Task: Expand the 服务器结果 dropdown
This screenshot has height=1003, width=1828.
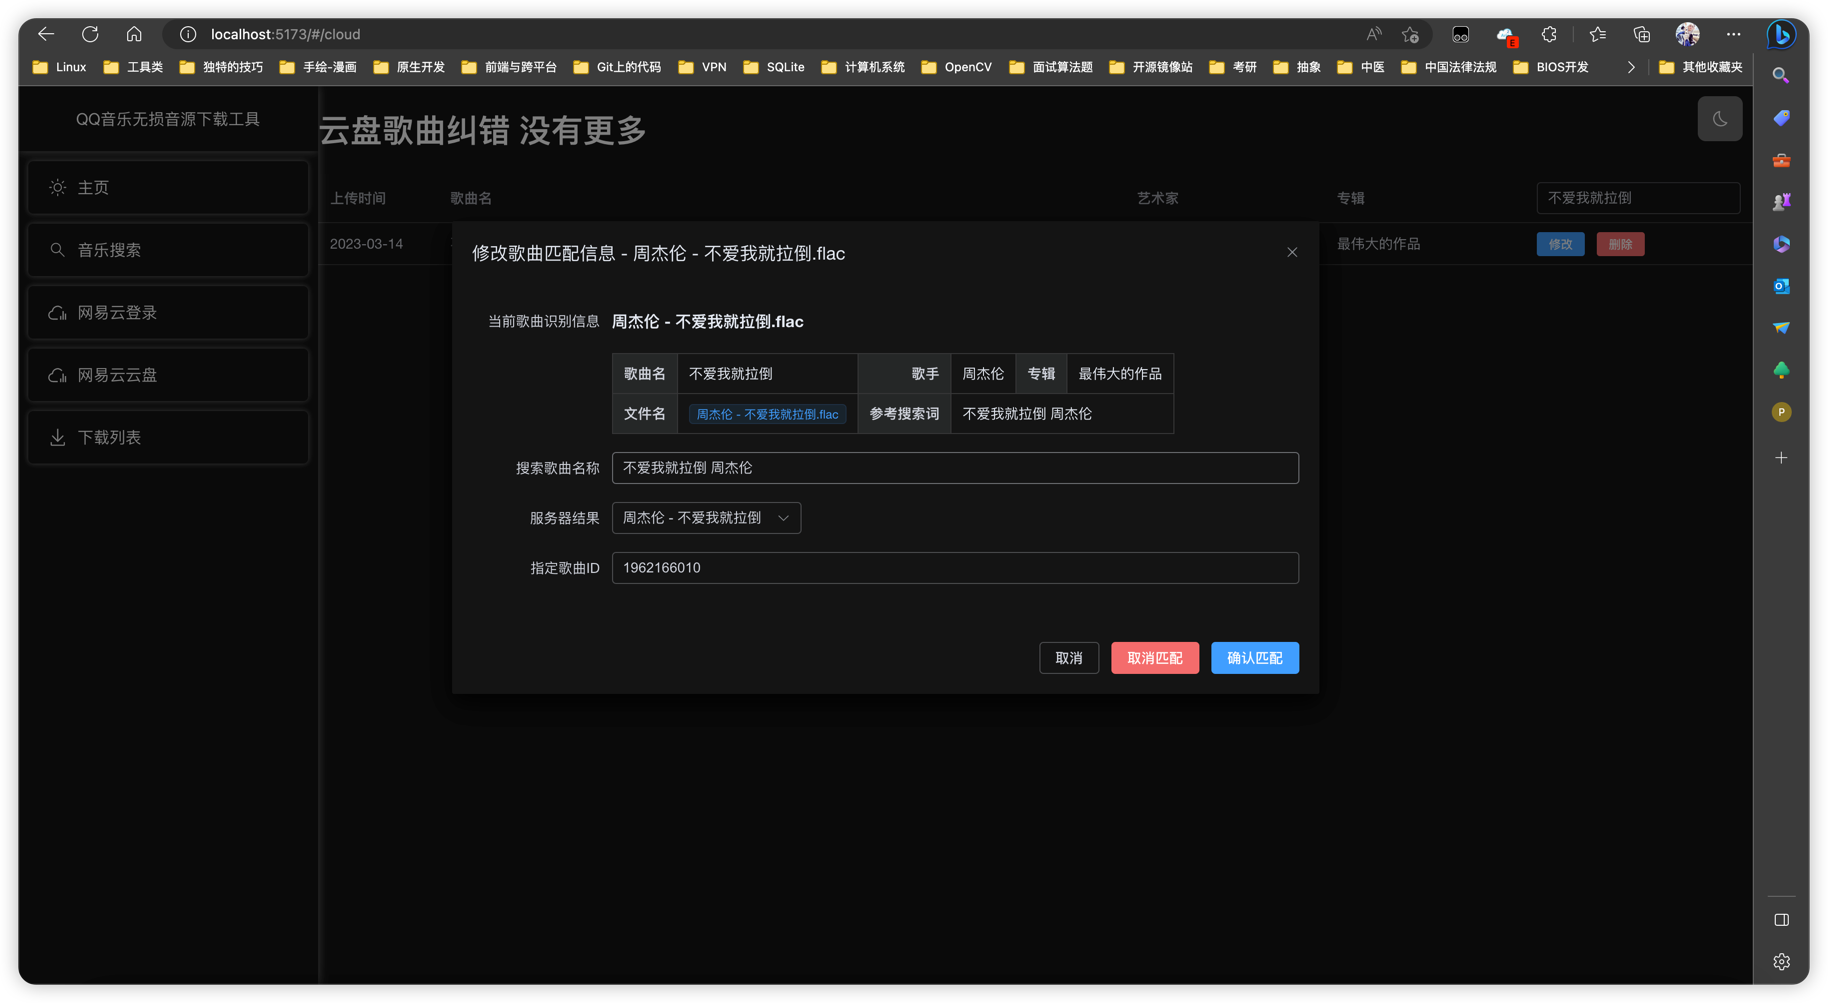Action: pos(706,518)
